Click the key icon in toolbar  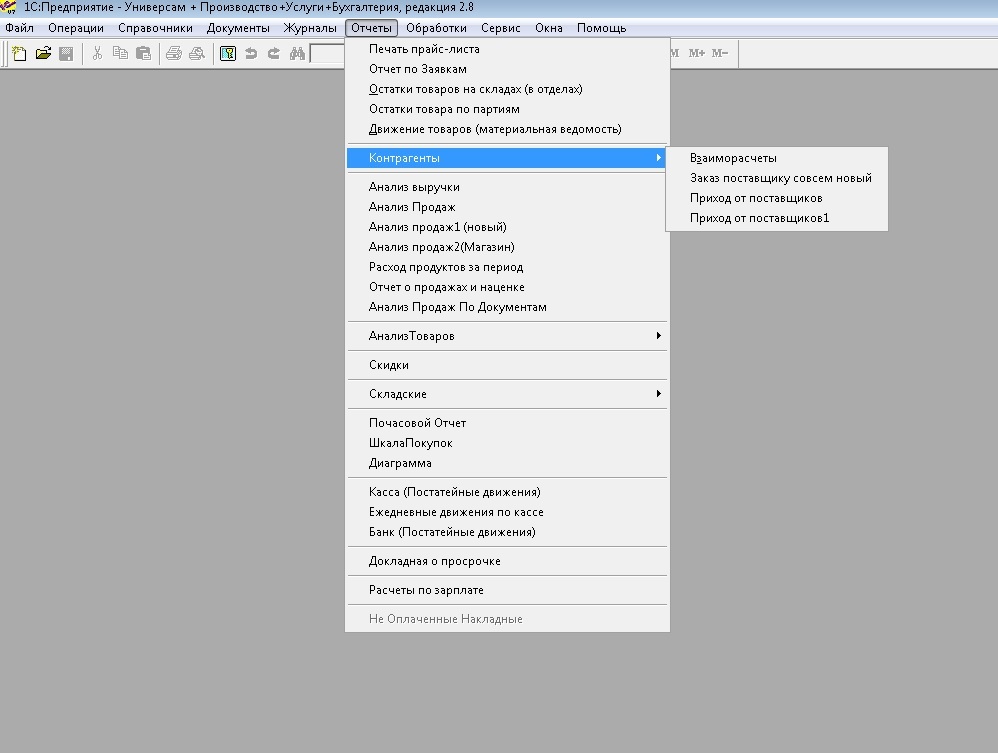(228, 53)
